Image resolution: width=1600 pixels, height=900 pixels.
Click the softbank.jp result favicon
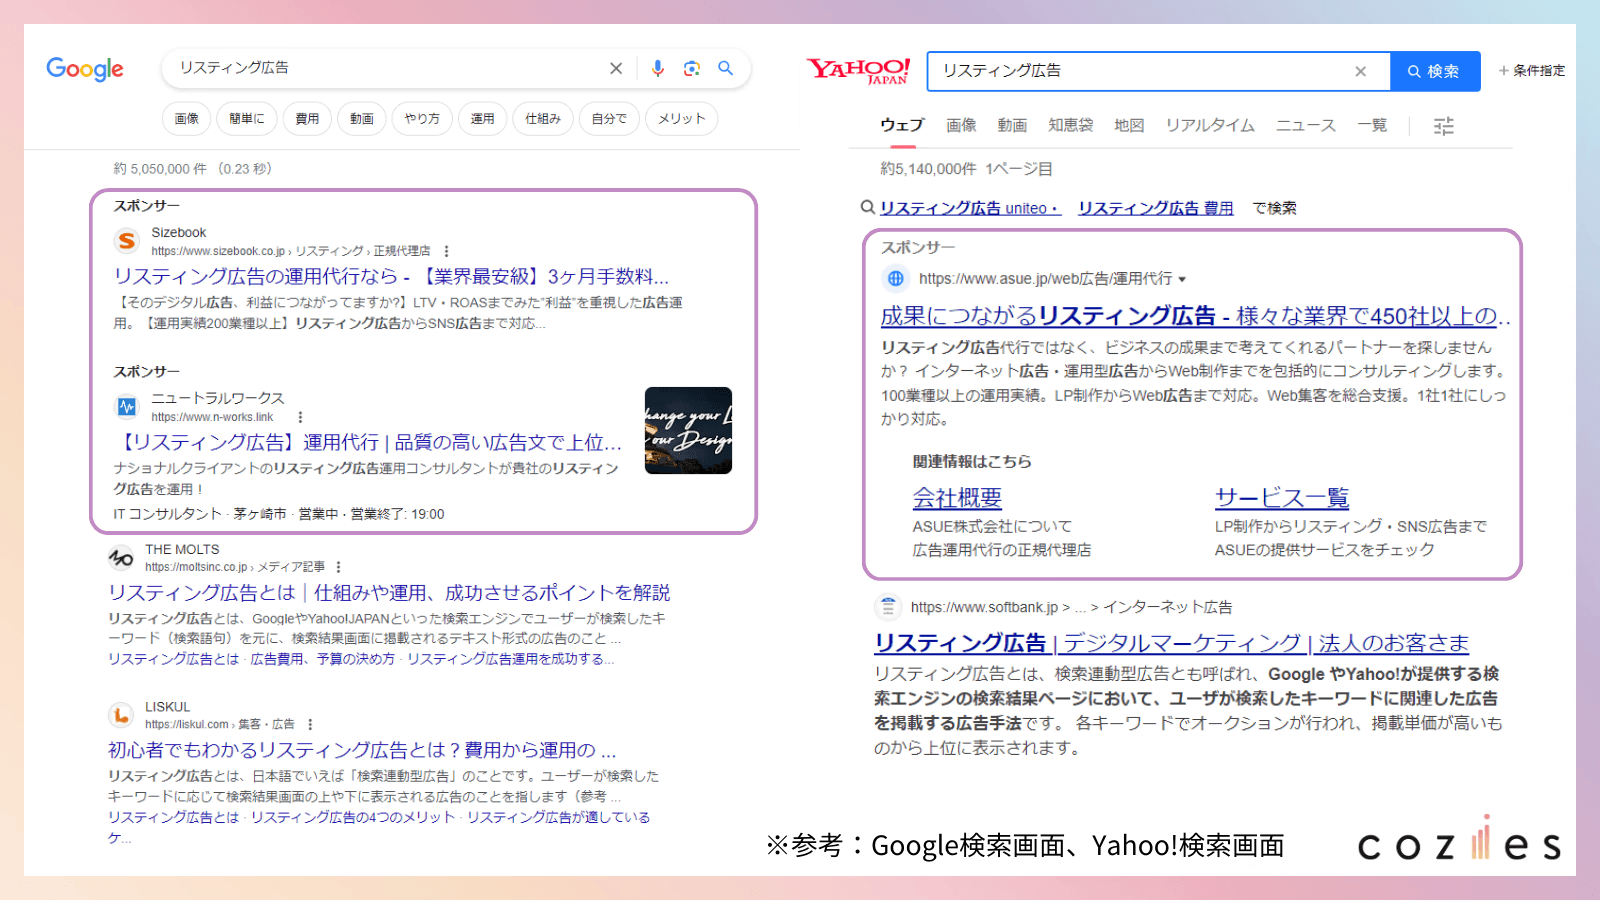click(887, 606)
